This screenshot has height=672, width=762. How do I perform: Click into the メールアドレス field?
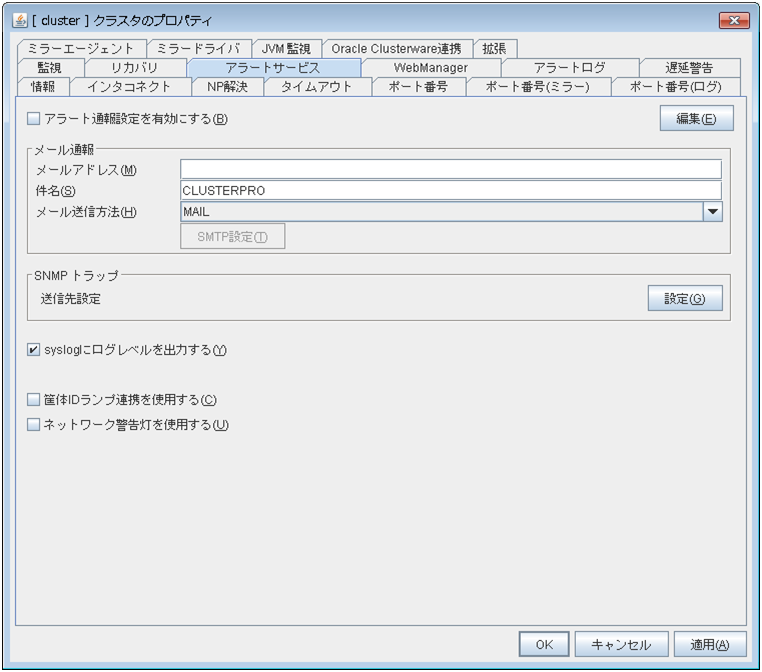pyautogui.click(x=450, y=169)
